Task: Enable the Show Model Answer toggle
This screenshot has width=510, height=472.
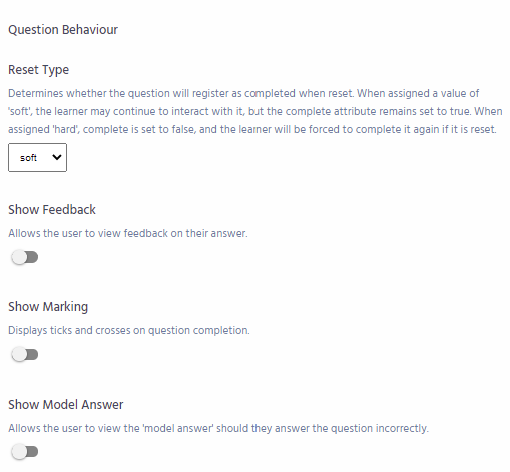Action: [x=25, y=452]
